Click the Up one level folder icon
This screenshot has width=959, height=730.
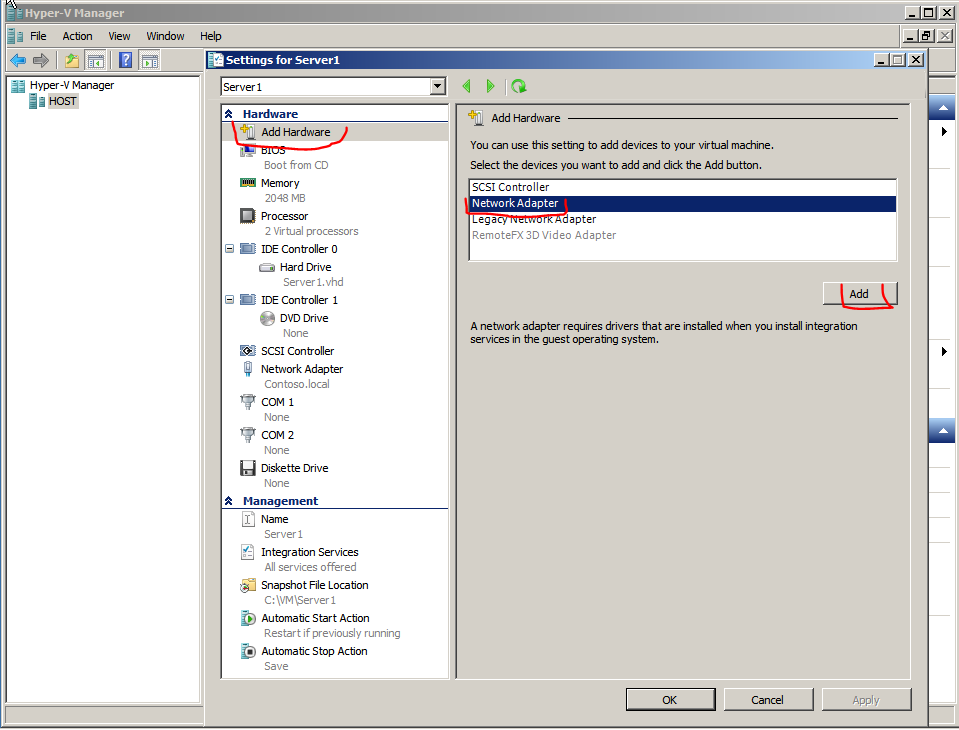pyautogui.click(x=72, y=61)
